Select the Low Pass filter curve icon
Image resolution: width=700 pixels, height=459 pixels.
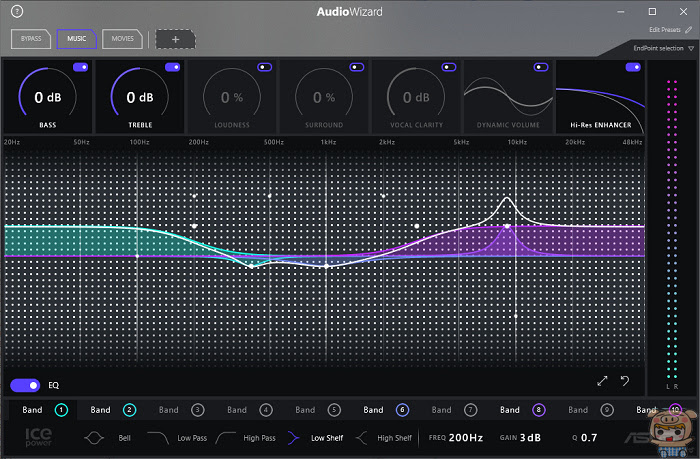[158, 438]
